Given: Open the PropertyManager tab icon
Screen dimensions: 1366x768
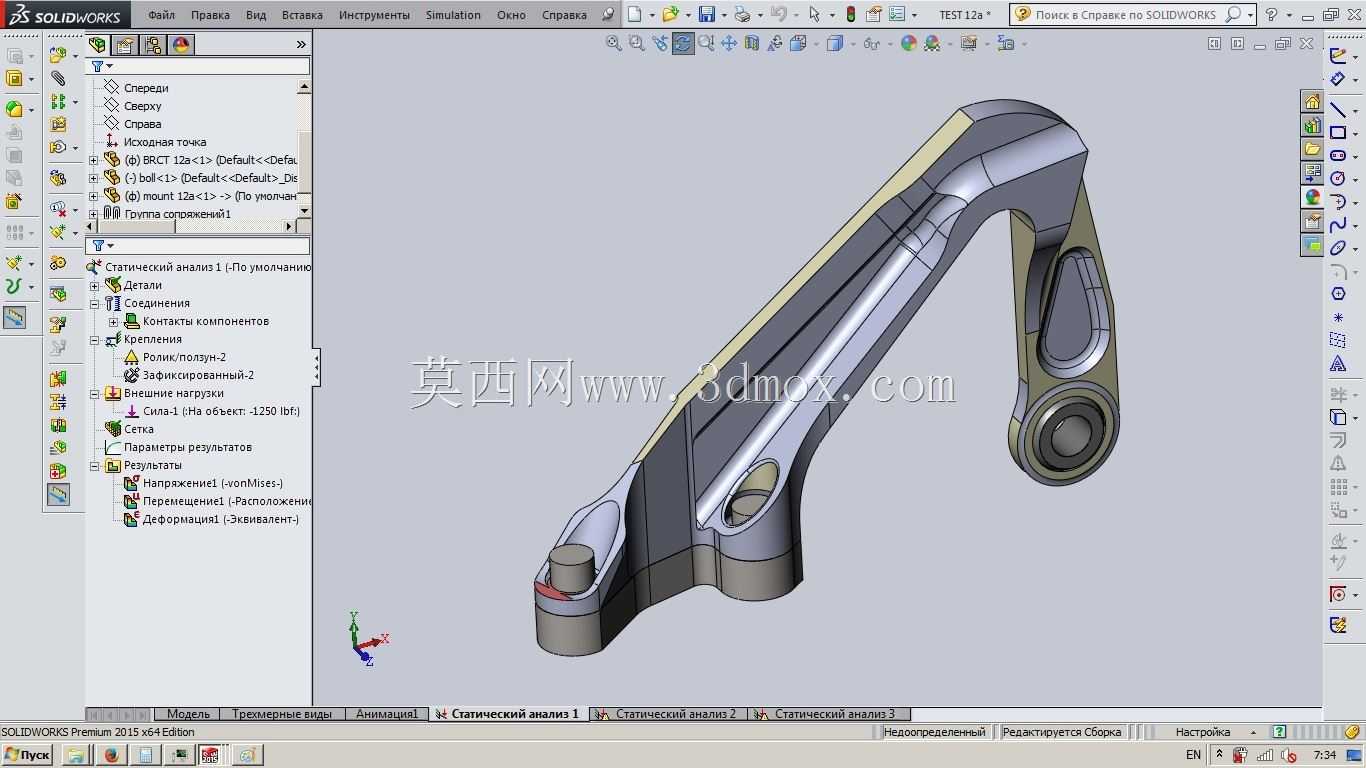Looking at the screenshot, I should 125,45.
